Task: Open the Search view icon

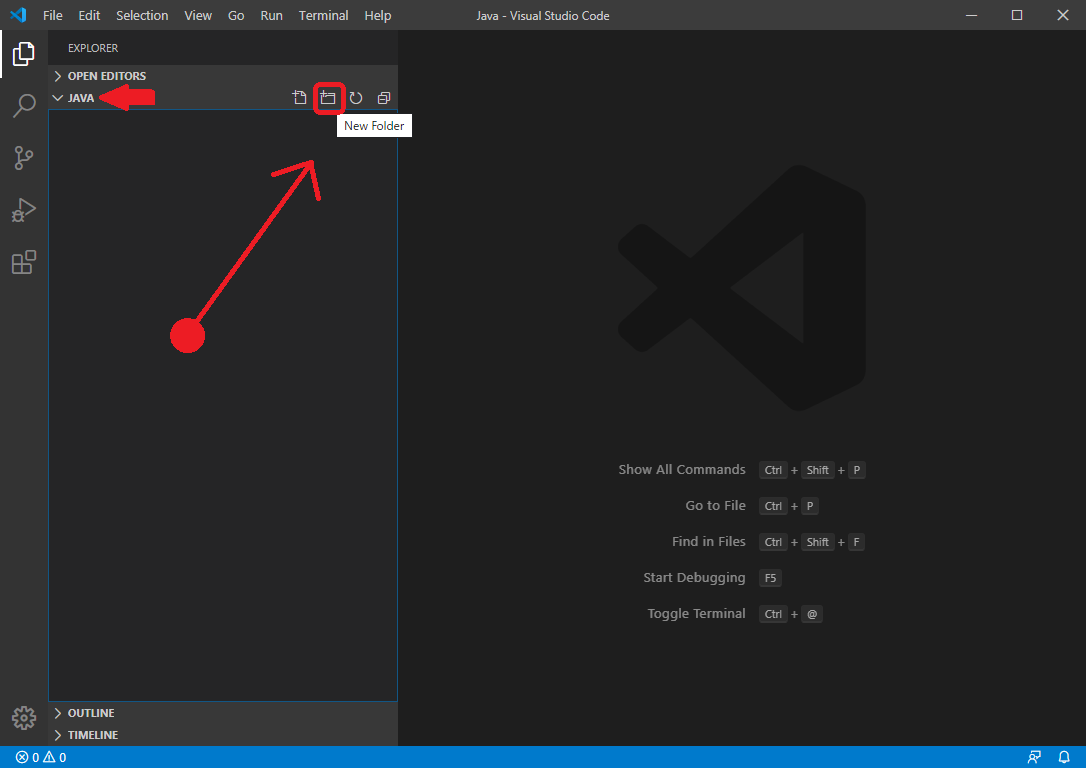Action: coord(24,106)
